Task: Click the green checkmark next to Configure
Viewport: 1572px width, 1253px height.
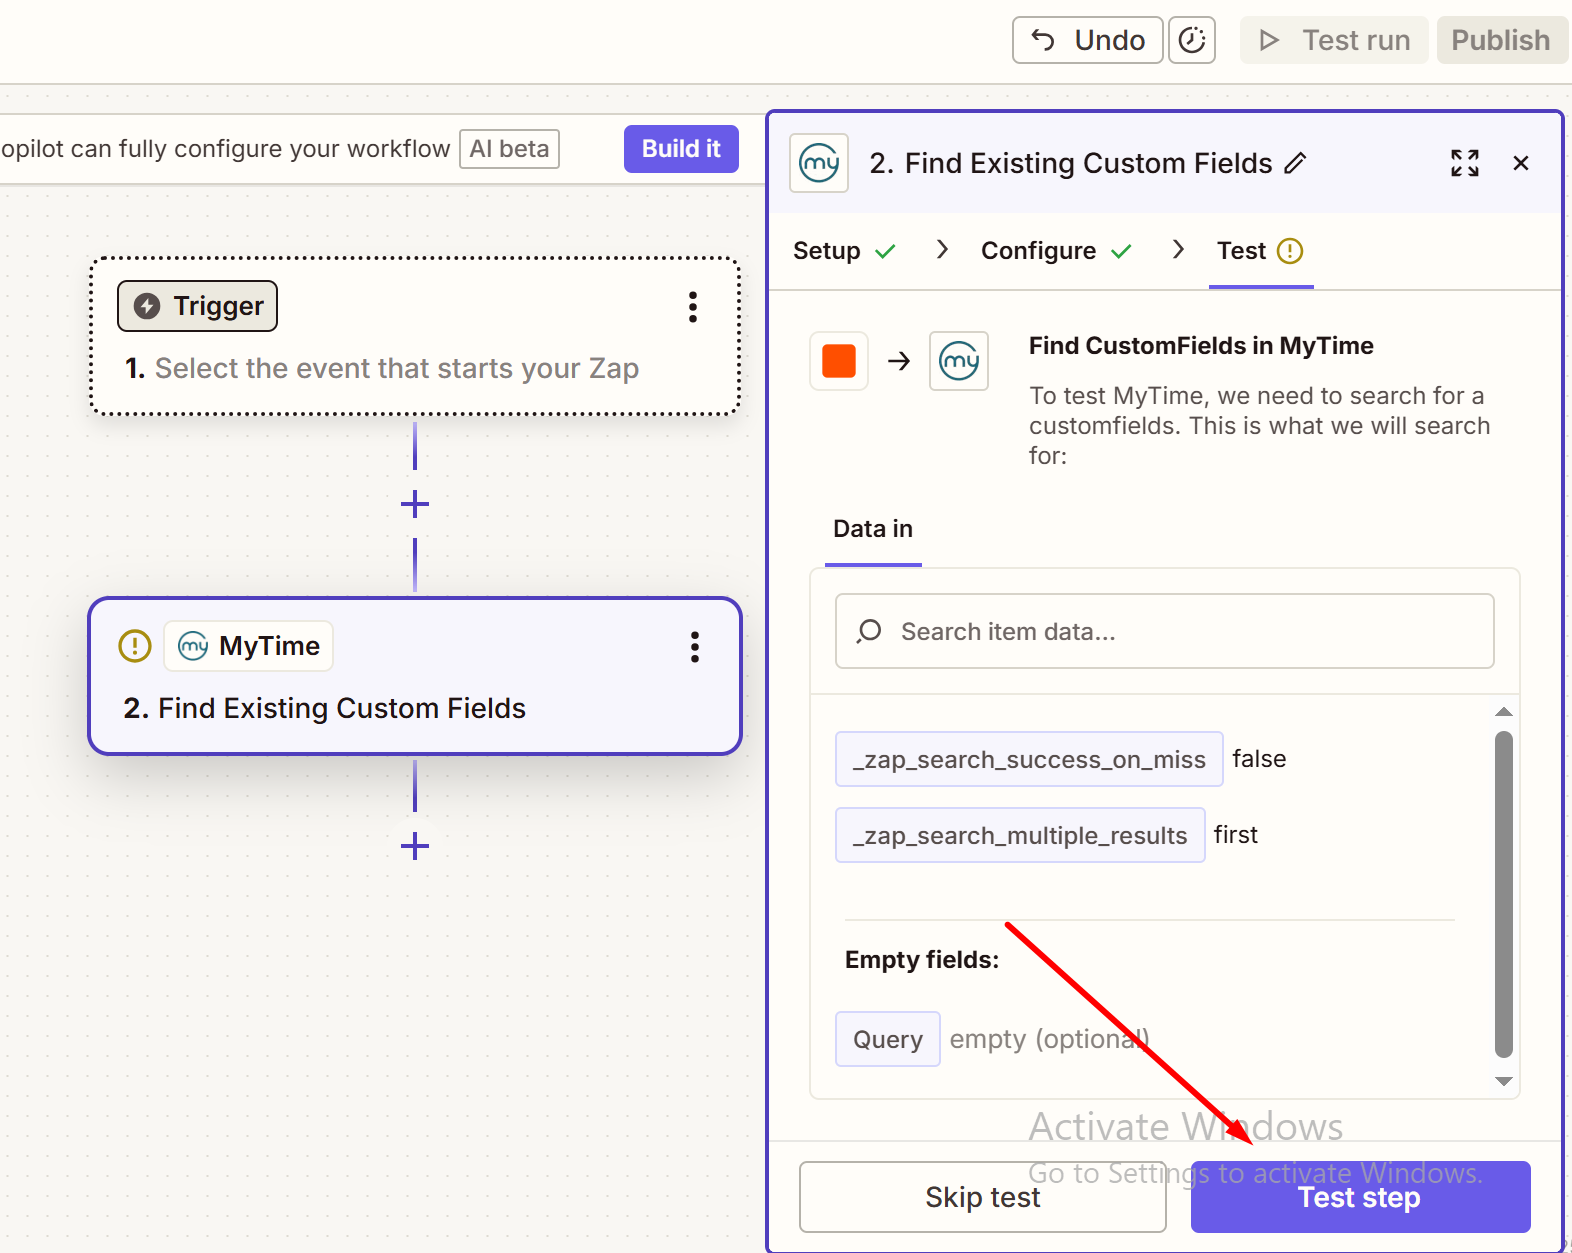Action: click(1121, 251)
